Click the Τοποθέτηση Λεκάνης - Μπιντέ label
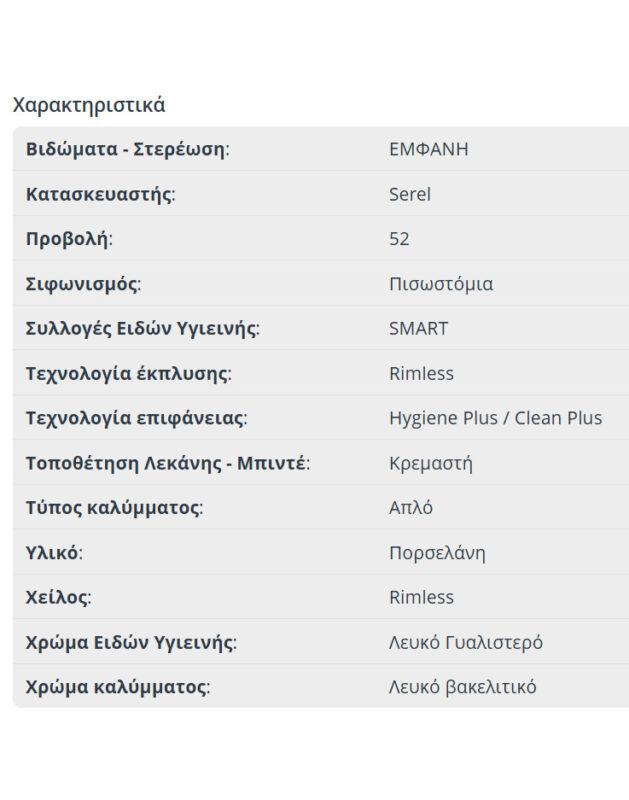The image size is (629, 800). click(167, 463)
